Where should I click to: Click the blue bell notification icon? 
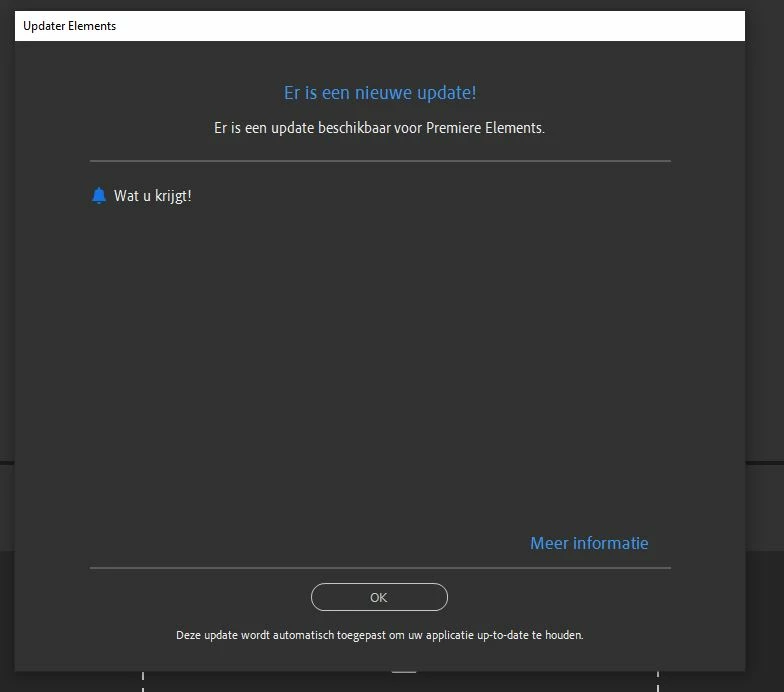pyautogui.click(x=99, y=196)
